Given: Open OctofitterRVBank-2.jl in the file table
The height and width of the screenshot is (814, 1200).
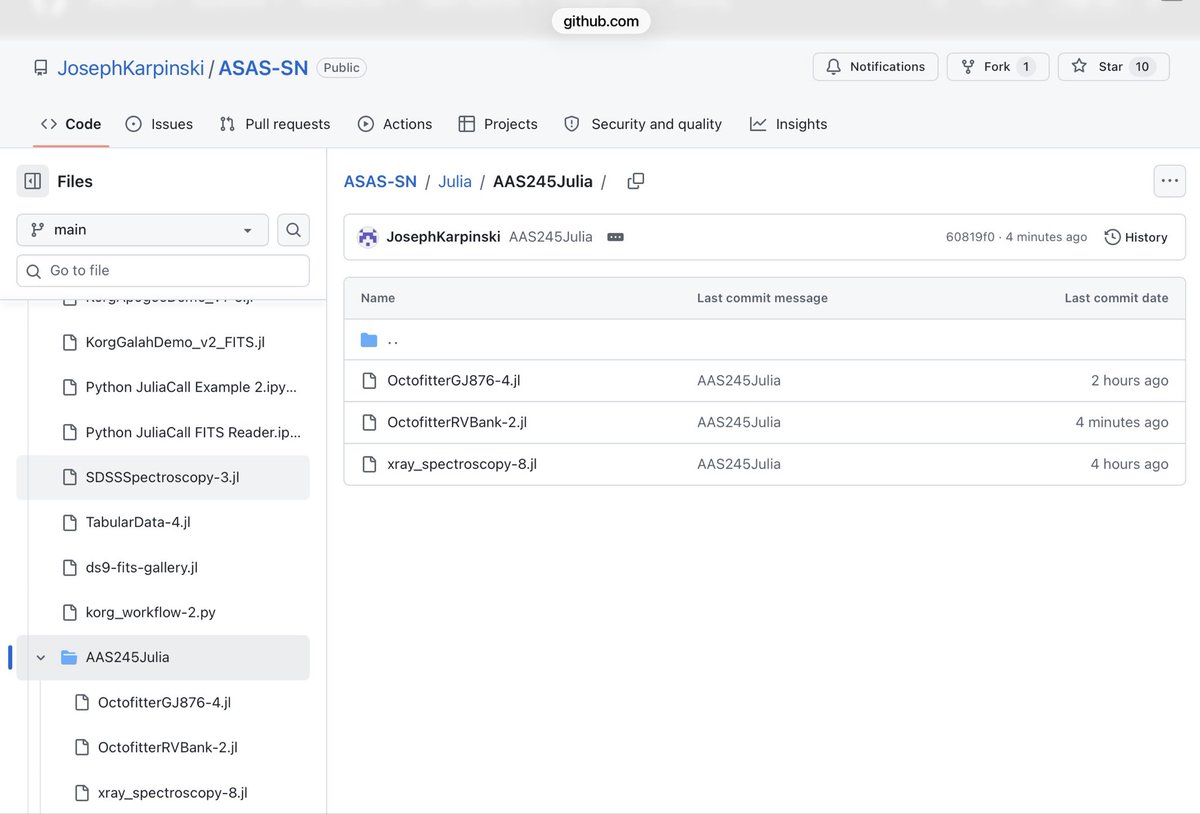Looking at the screenshot, I should tap(457, 422).
